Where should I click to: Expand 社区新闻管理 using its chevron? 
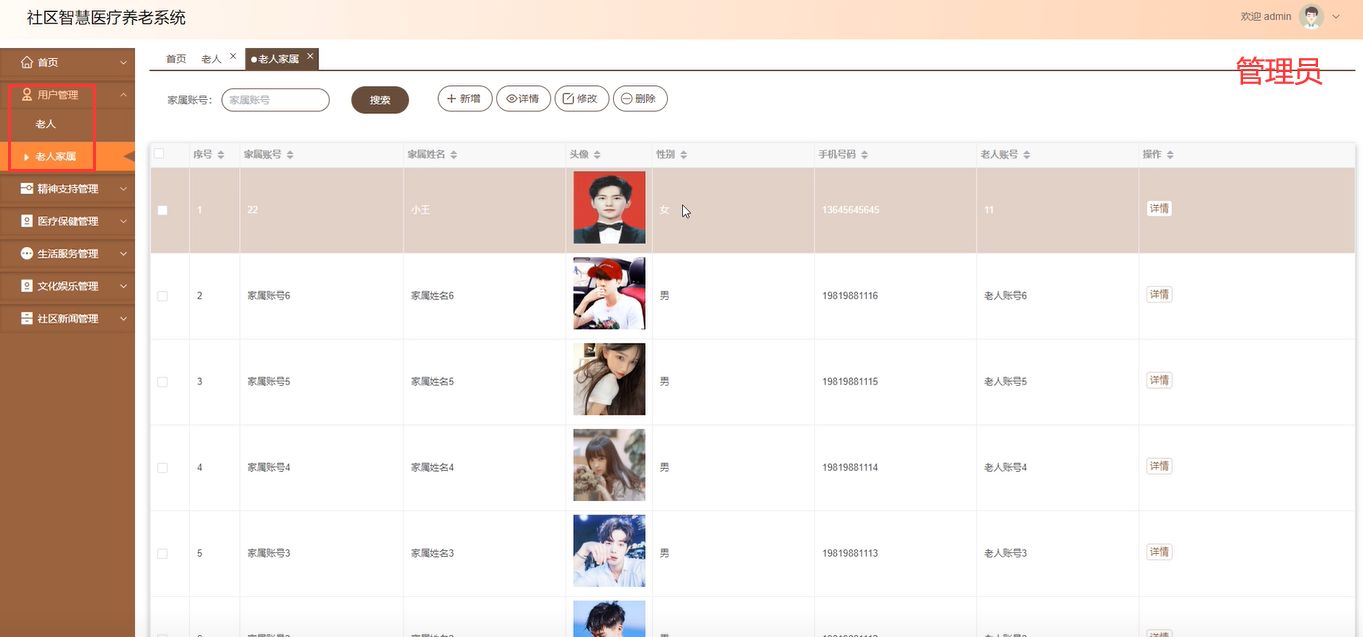(x=123, y=319)
